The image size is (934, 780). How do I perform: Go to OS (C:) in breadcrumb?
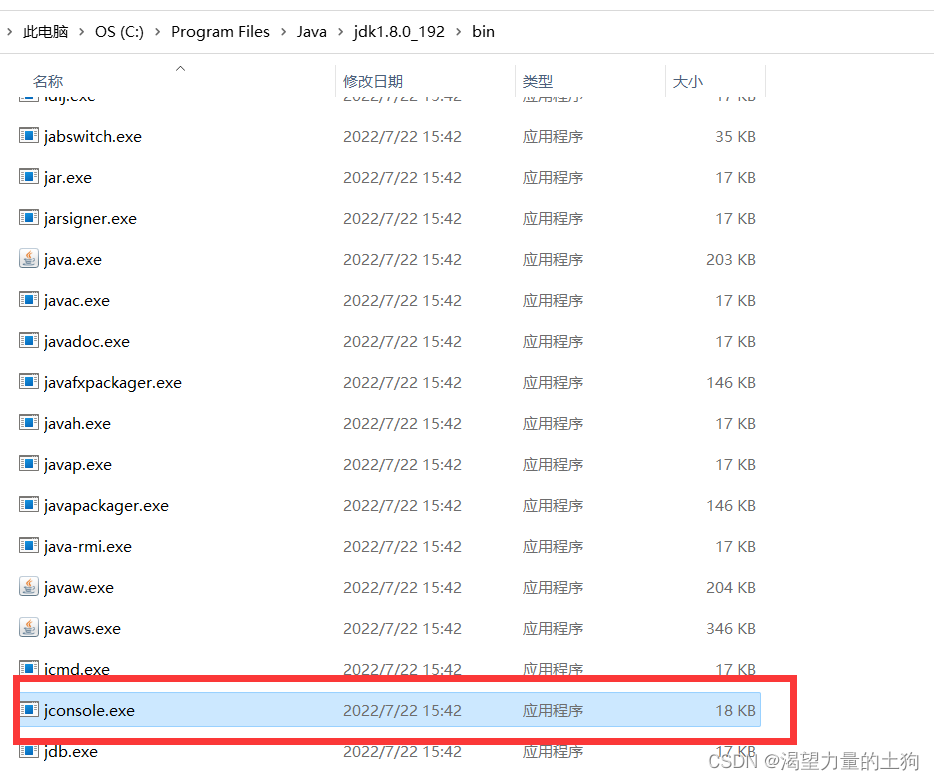point(119,32)
